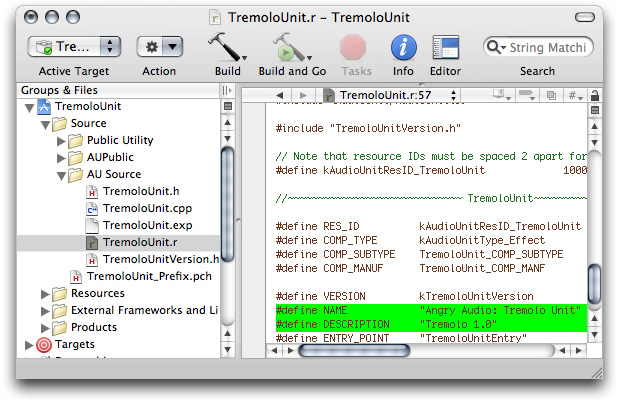Click the Editor toolbar icon
Screen dimensions: 619x405
[x=445, y=48]
